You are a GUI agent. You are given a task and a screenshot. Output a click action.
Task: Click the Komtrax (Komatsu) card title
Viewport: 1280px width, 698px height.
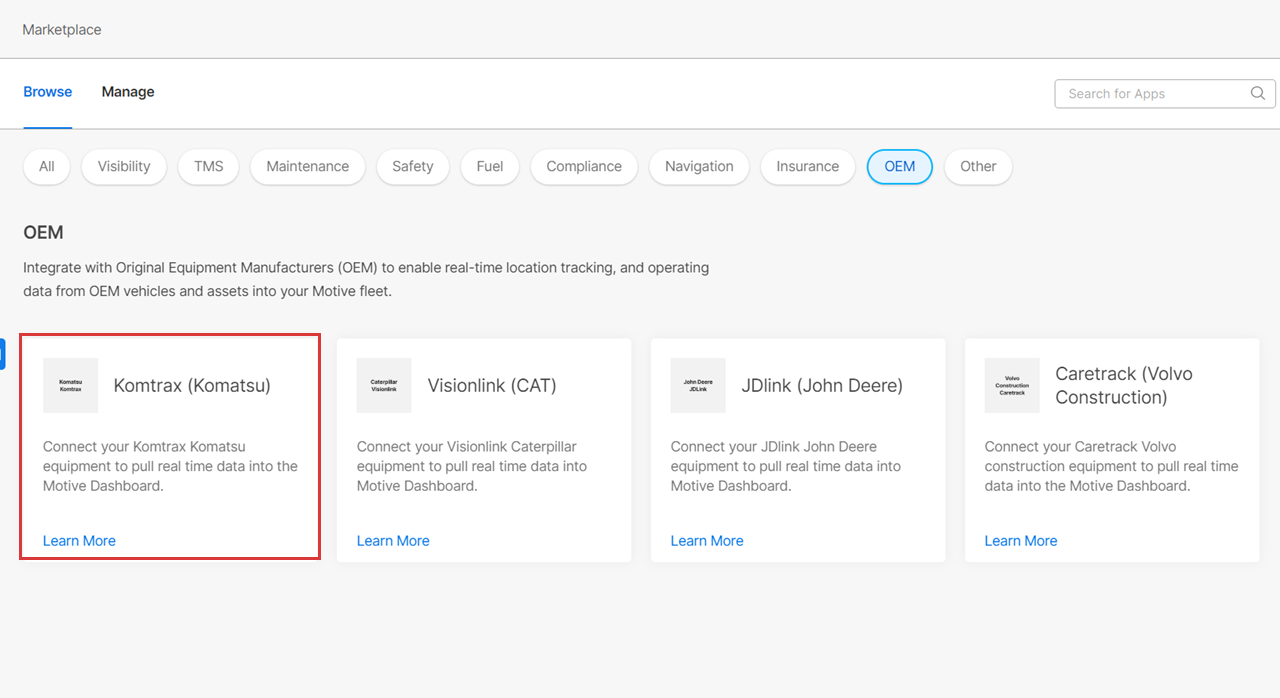click(x=192, y=385)
